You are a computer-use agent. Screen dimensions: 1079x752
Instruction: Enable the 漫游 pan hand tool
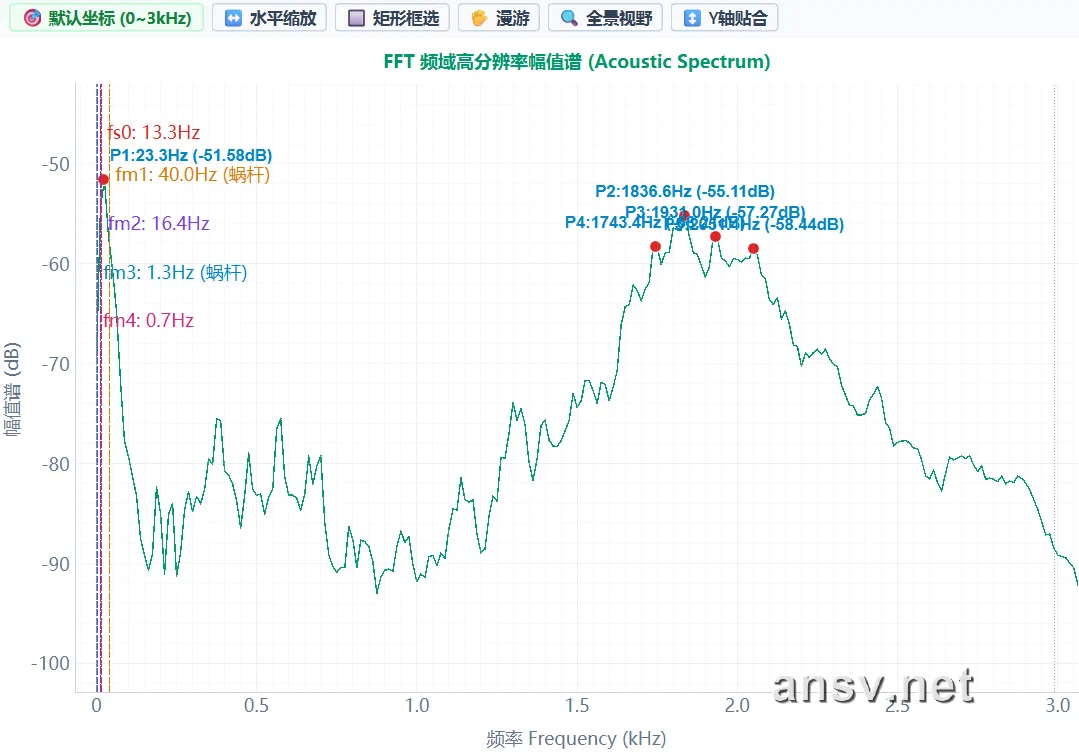(500, 18)
